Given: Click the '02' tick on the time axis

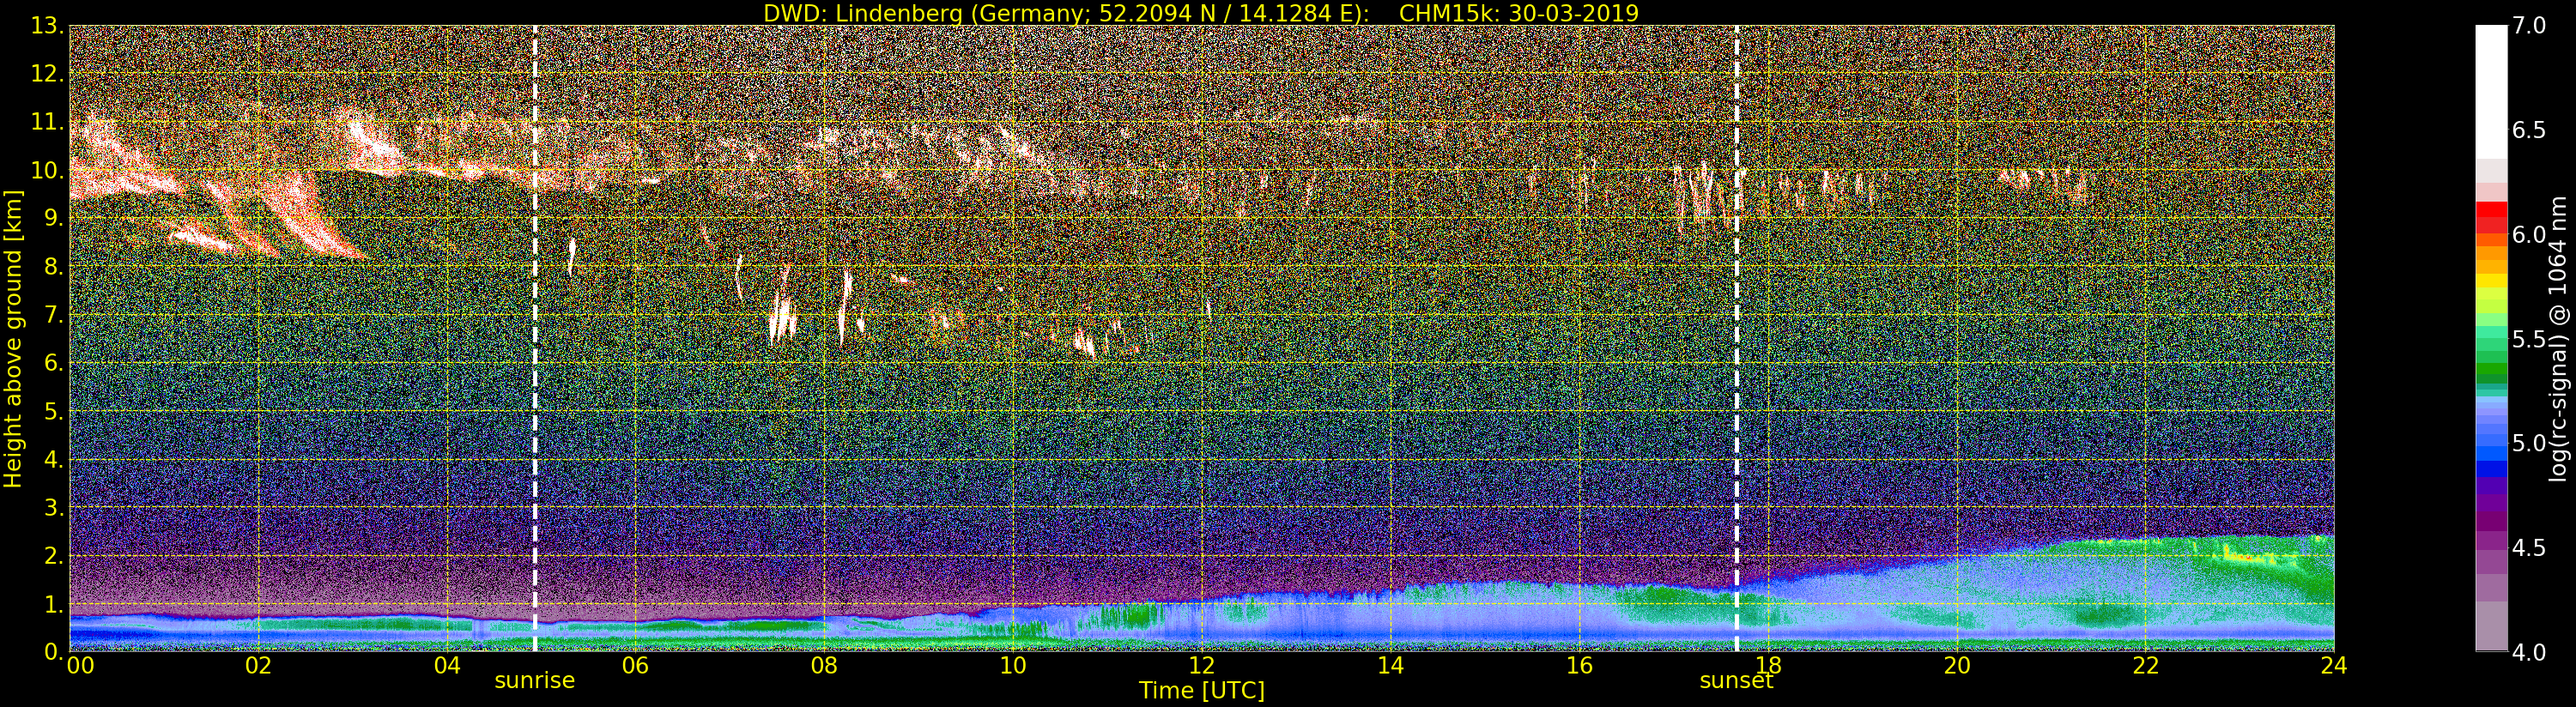Looking at the screenshot, I should point(258,666).
